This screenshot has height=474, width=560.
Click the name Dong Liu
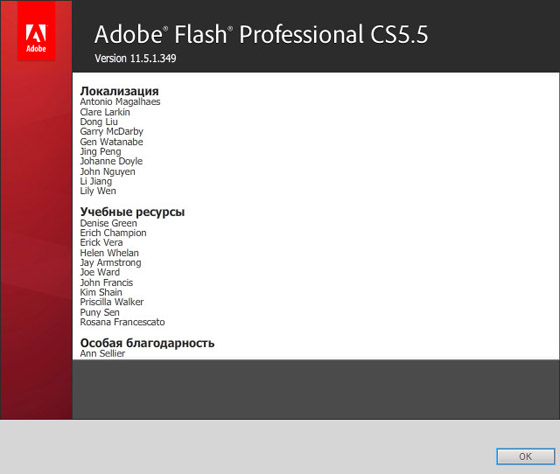99,122
